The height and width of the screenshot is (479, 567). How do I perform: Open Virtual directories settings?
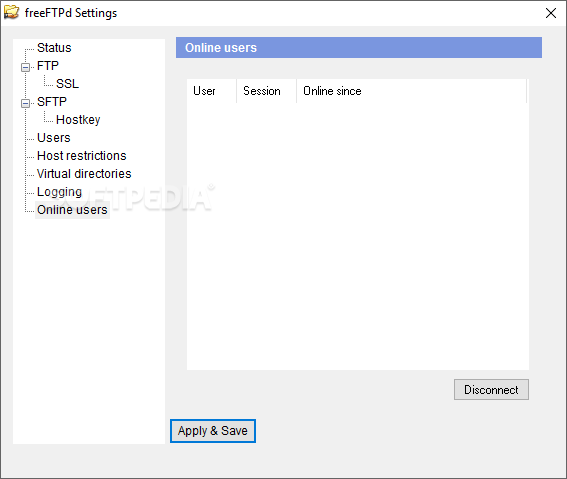pos(84,174)
